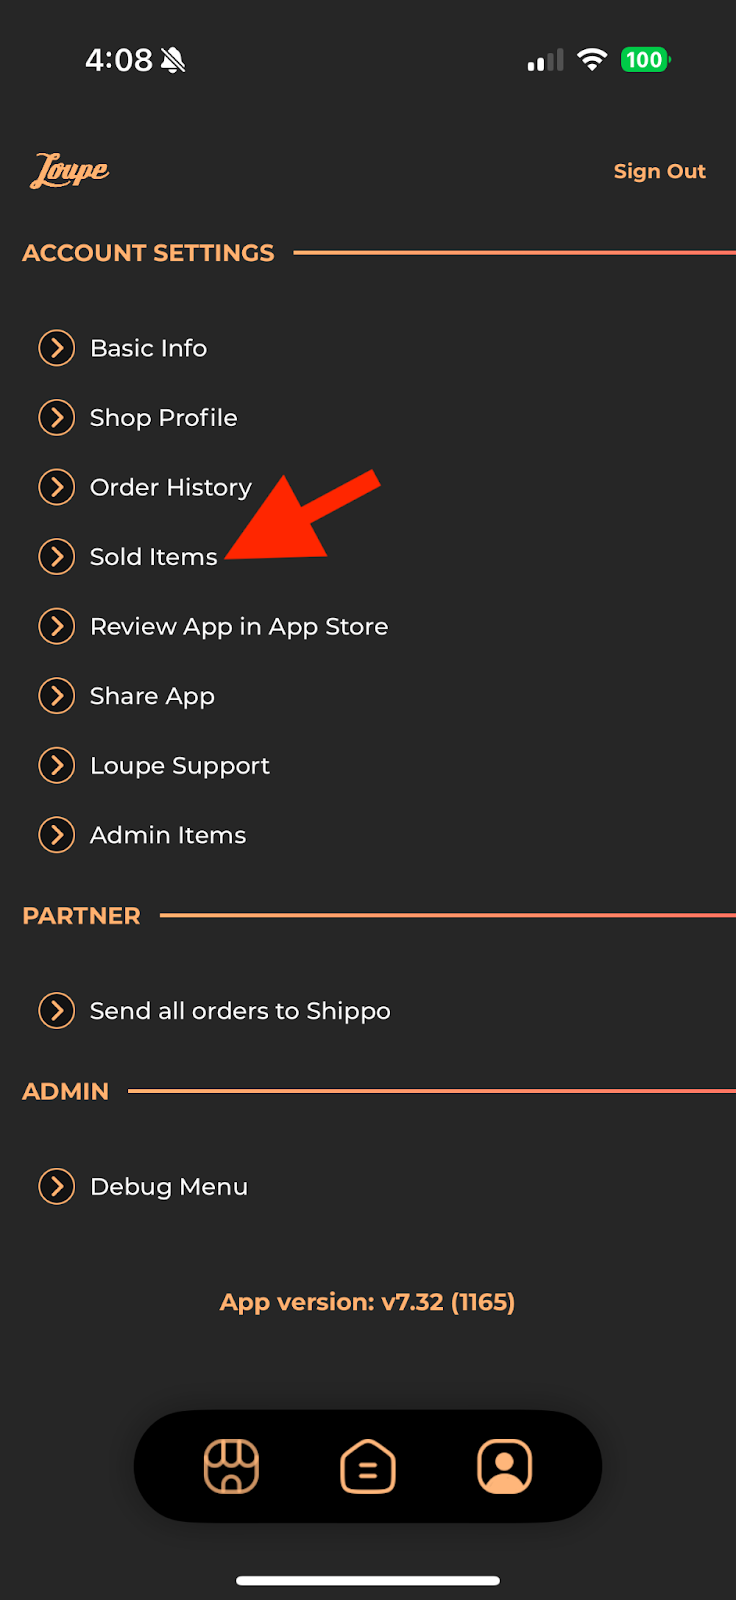Tap the app version text
Image resolution: width=736 pixels, height=1600 pixels.
(x=367, y=1302)
